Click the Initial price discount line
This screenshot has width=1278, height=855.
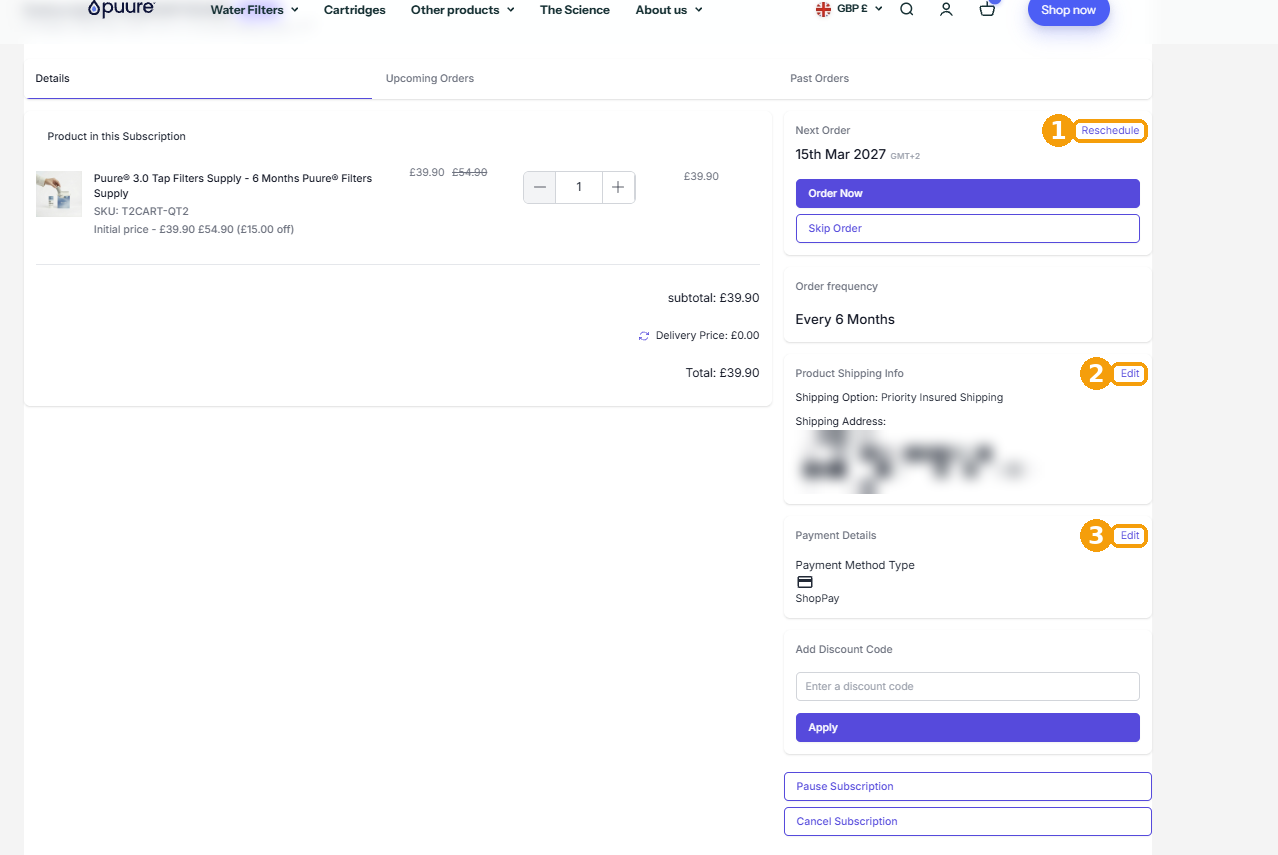point(194,229)
